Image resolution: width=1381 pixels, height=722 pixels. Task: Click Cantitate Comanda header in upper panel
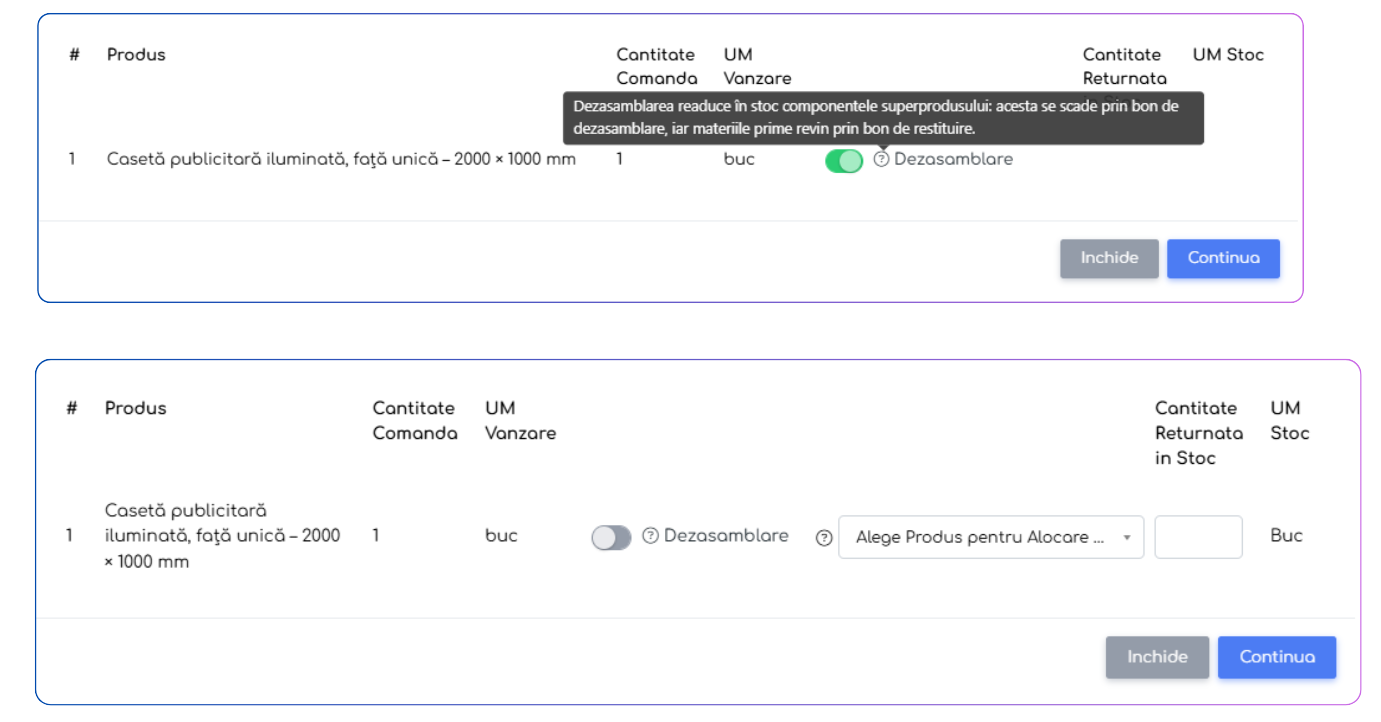(657, 67)
